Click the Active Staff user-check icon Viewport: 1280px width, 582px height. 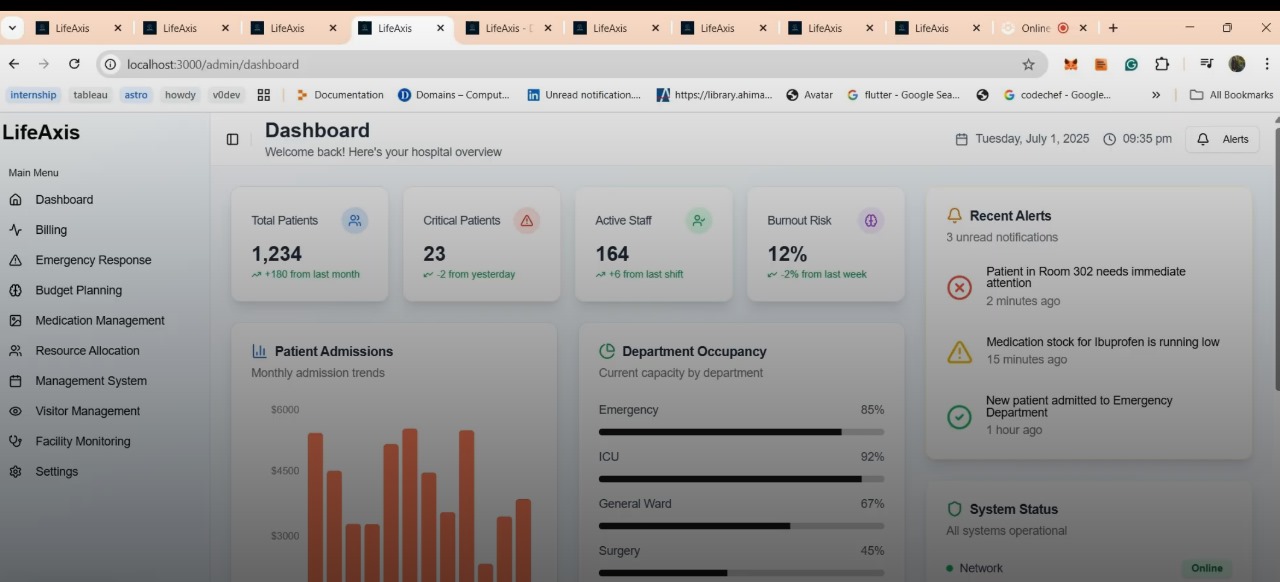tap(699, 220)
